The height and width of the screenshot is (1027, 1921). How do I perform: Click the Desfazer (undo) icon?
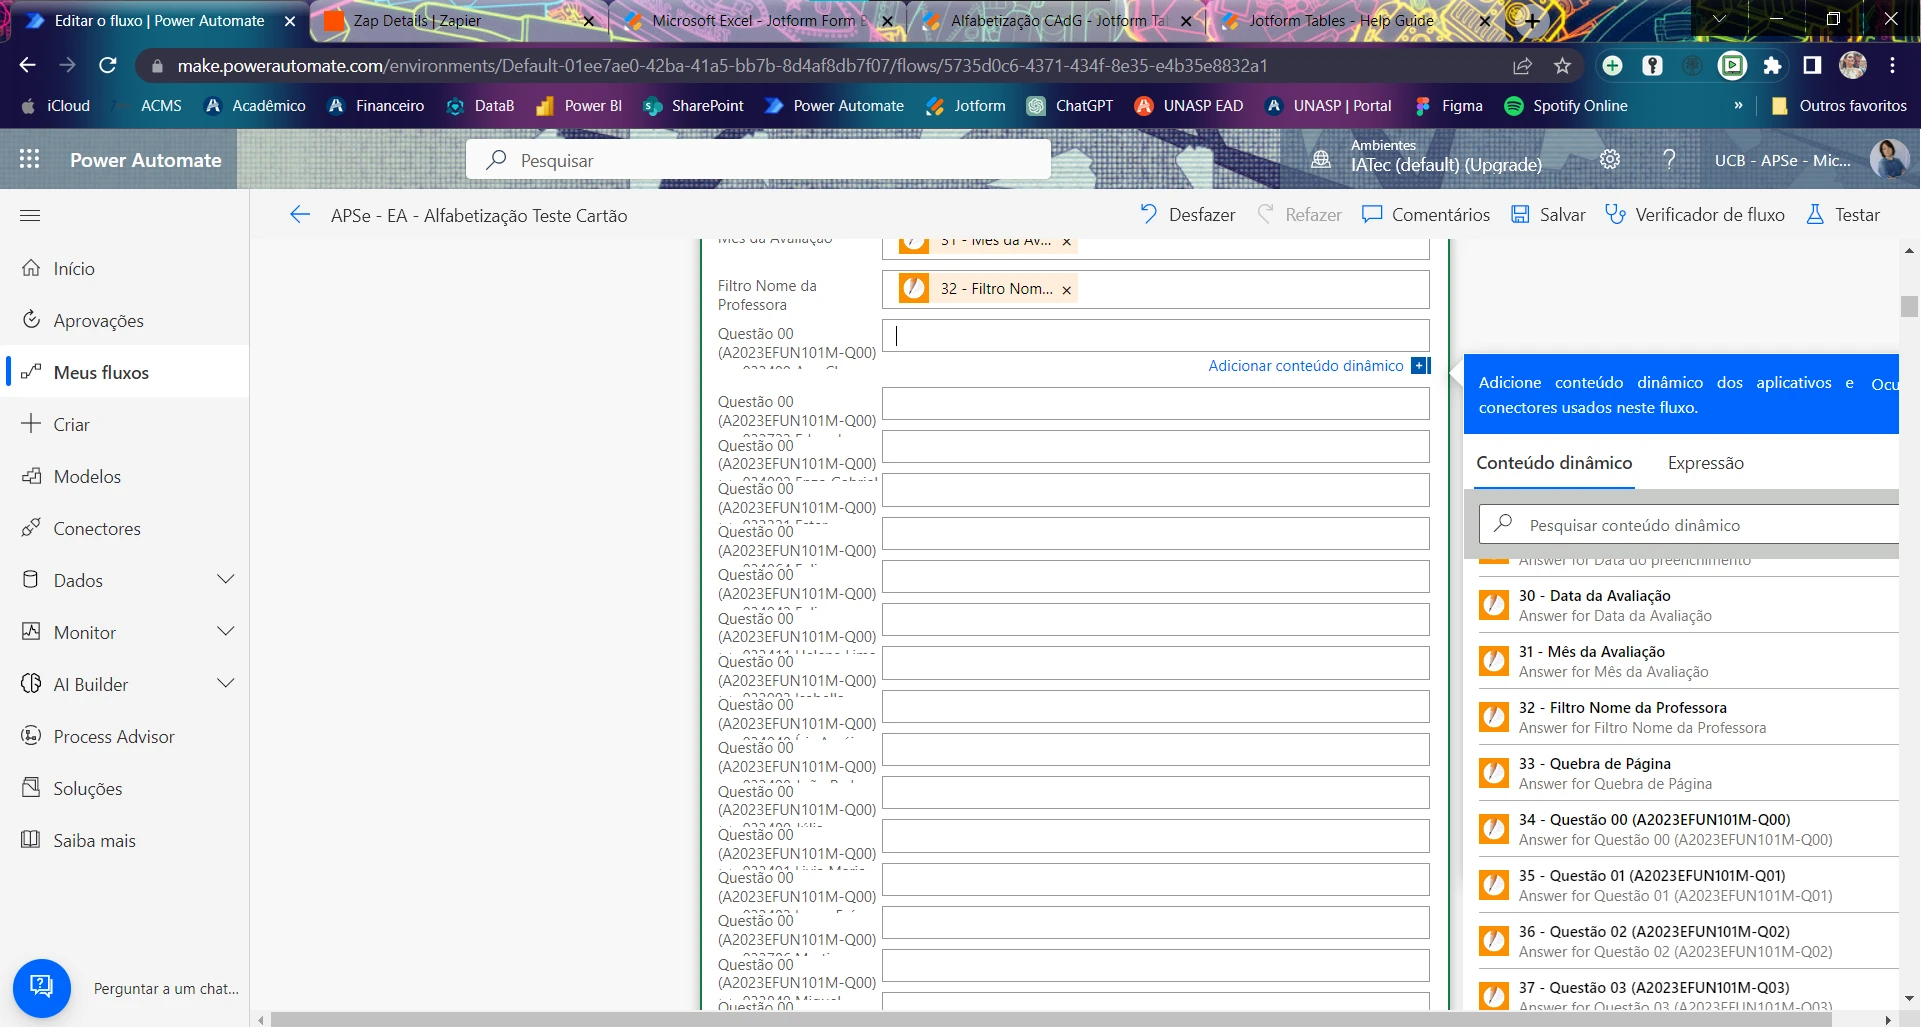click(1148, 214)
